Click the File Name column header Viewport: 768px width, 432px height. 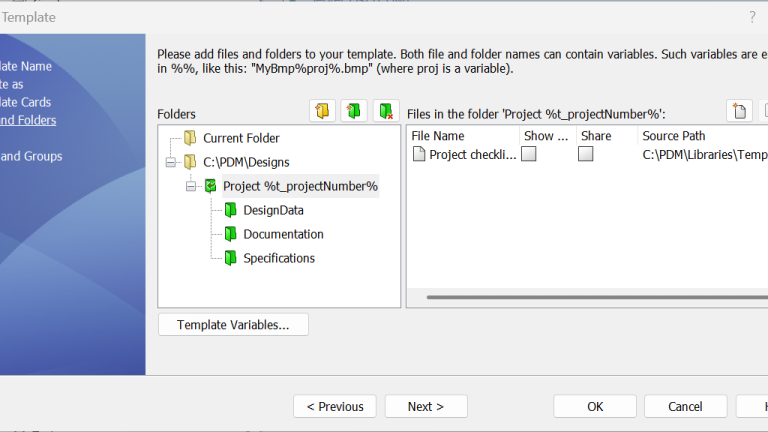tap(463, 136)
